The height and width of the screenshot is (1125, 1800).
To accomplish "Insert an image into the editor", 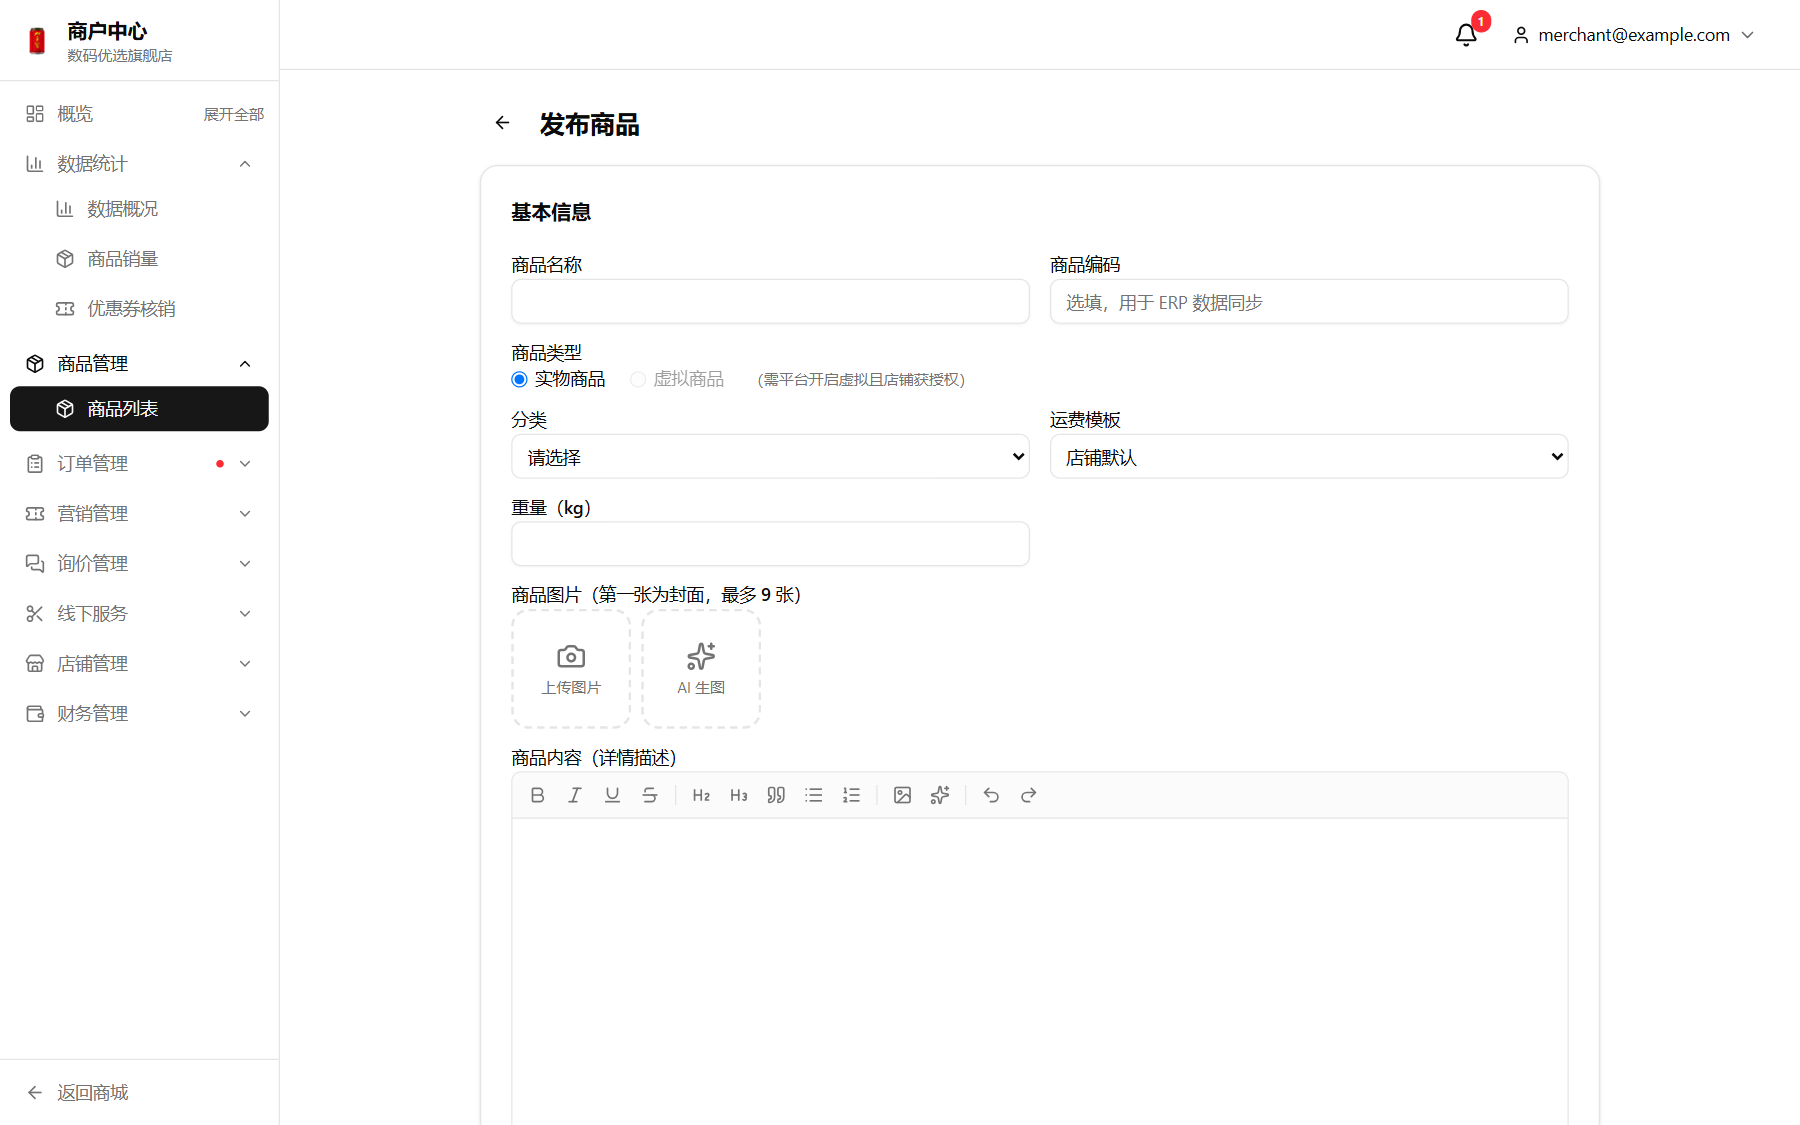I will (902, 795).
